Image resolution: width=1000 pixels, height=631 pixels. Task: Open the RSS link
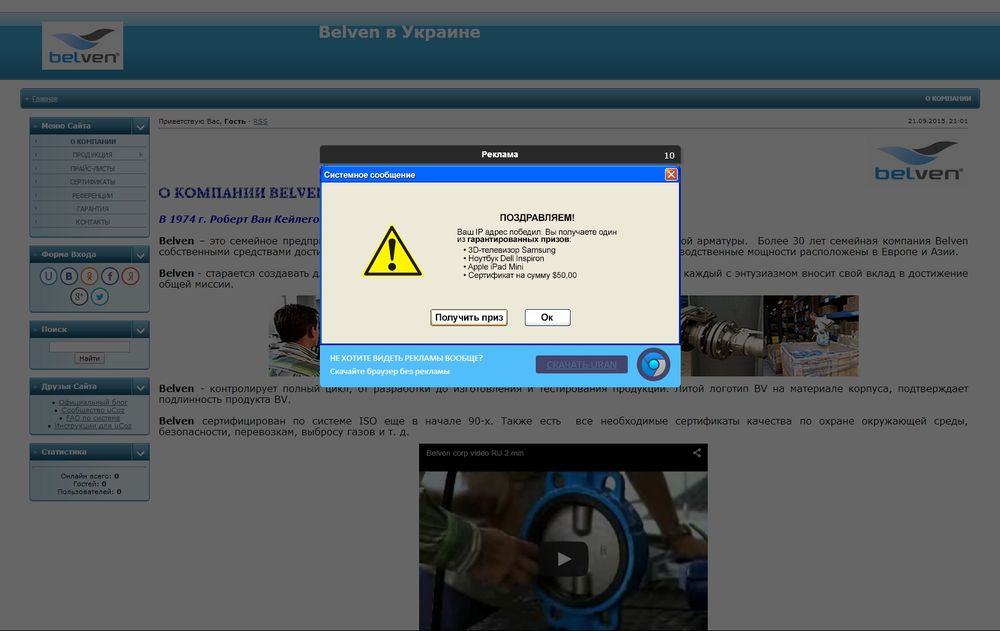coord(260,121)
